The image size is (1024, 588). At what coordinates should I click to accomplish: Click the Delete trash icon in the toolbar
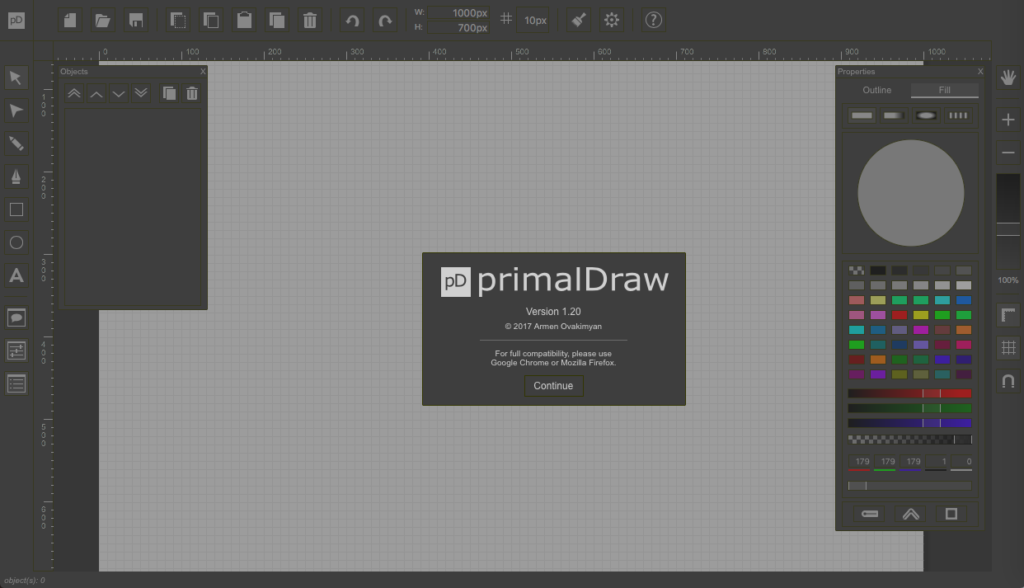[x=310, y=19]
